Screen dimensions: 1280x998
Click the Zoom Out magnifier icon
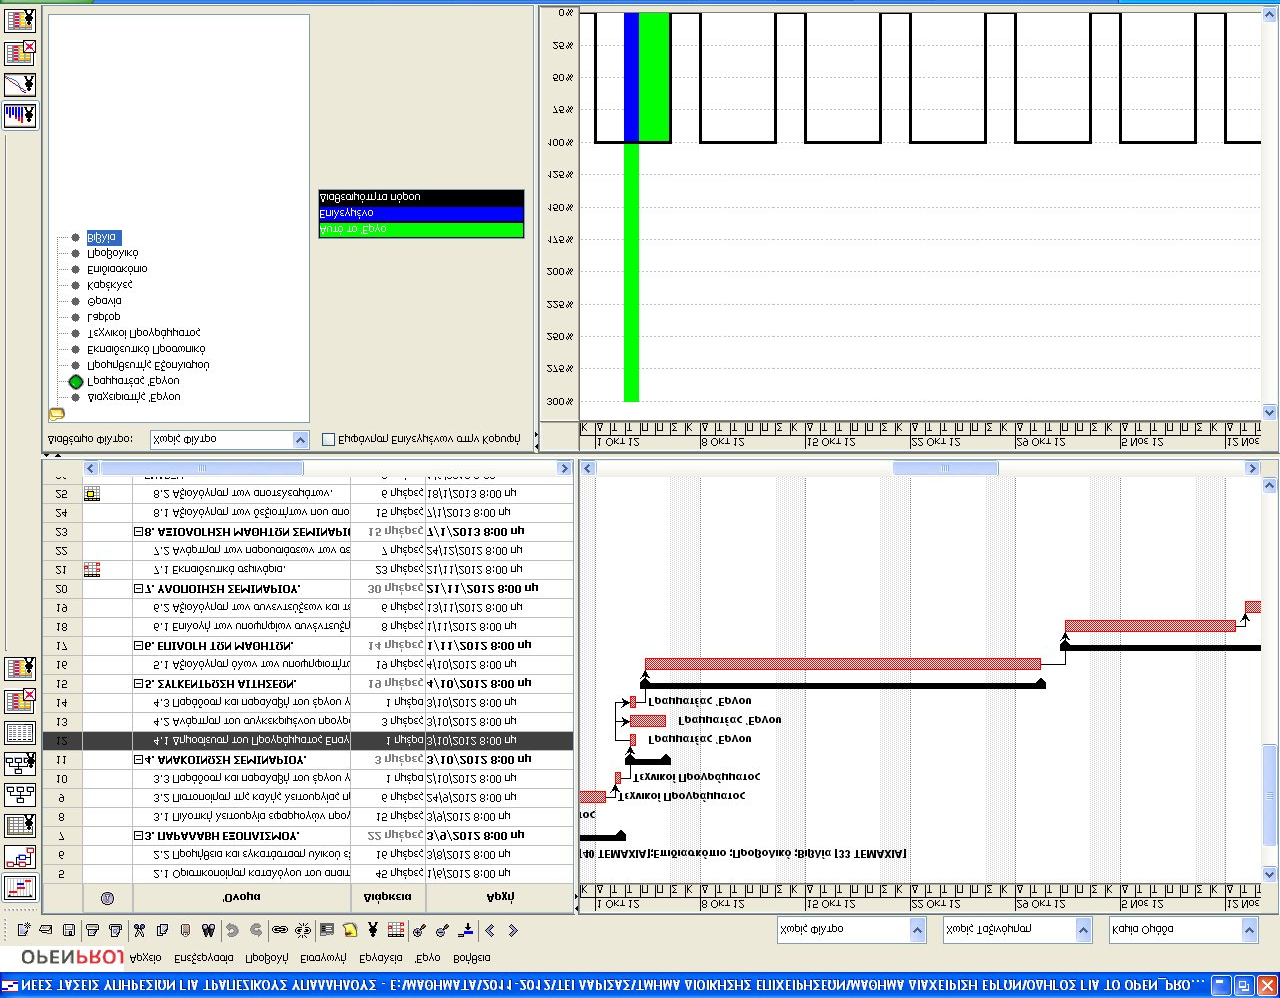(x=442, y=930)
